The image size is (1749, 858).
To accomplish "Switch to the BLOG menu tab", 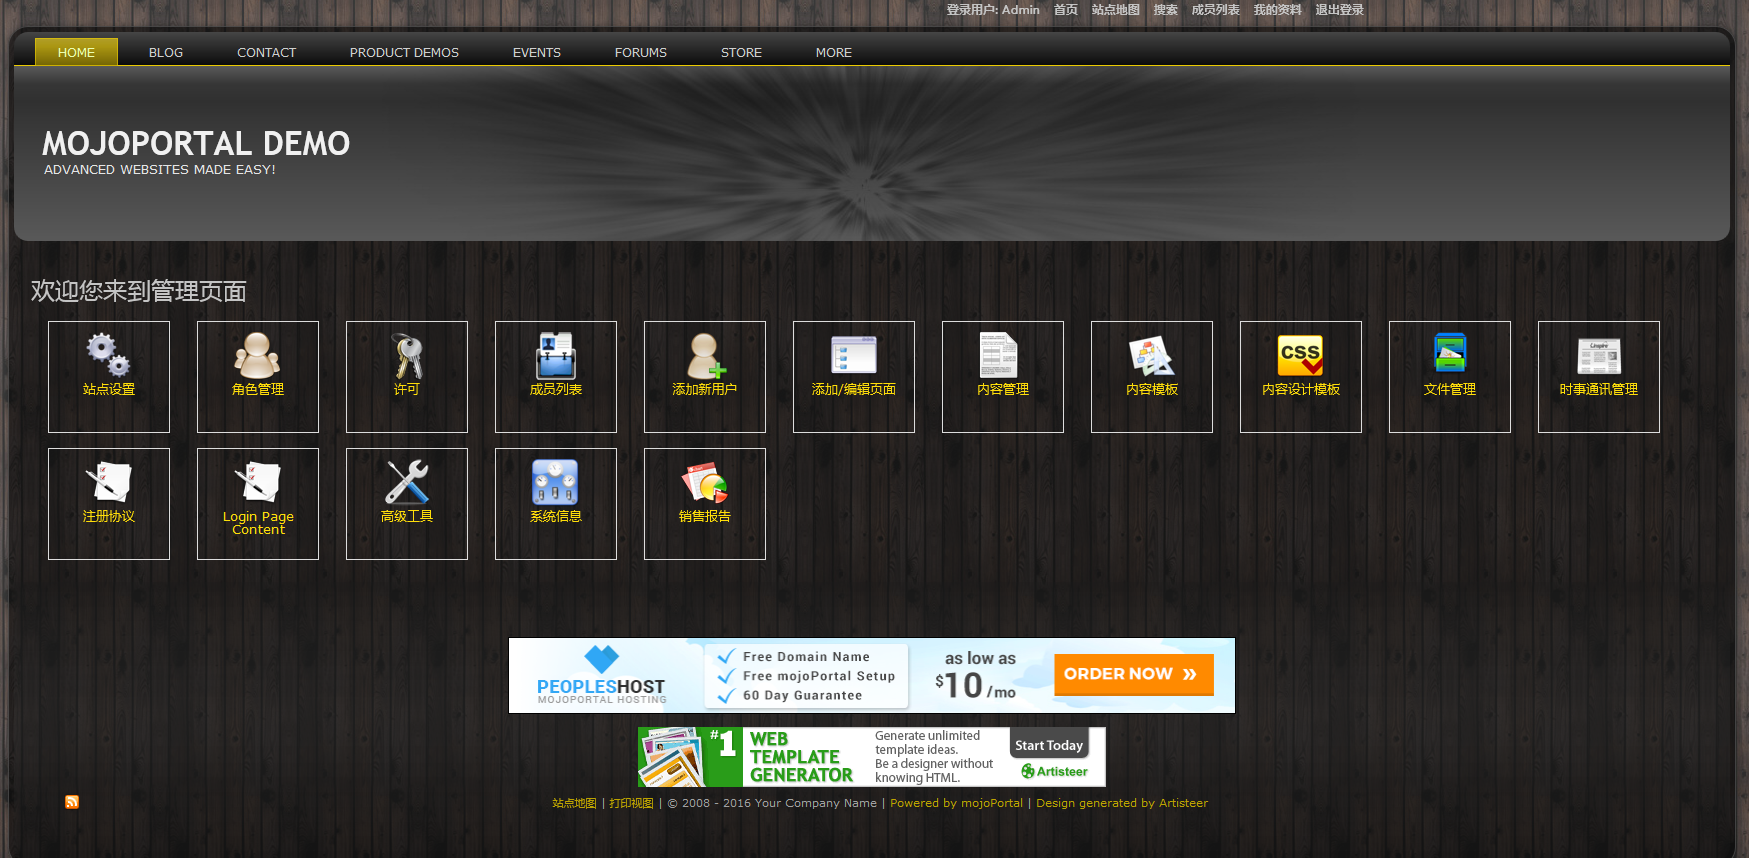I will [166, 53].
